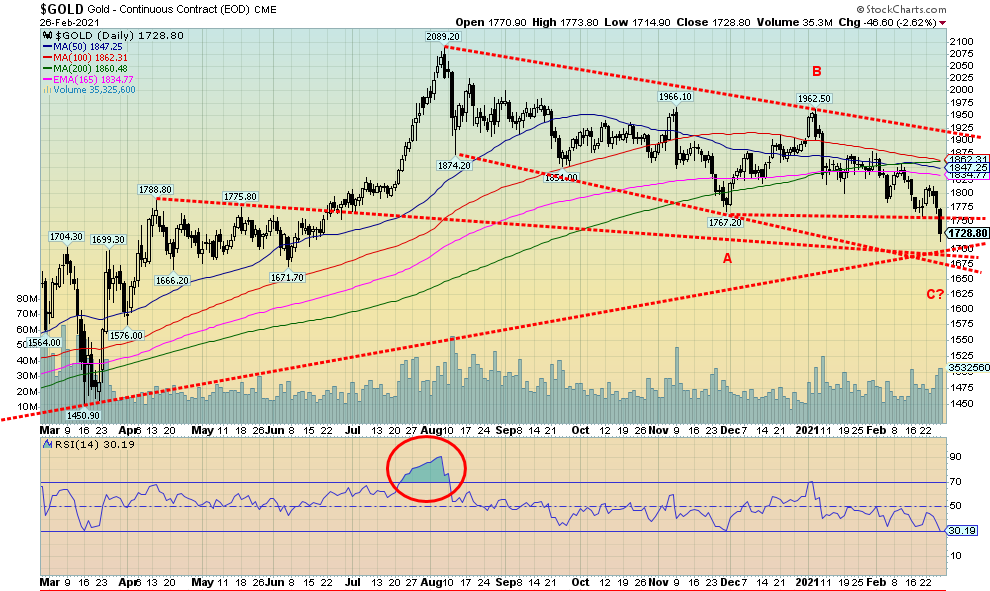990x591 pixels.
Task: Click the Aug month label on RSI axis
Action: (432, 580)
